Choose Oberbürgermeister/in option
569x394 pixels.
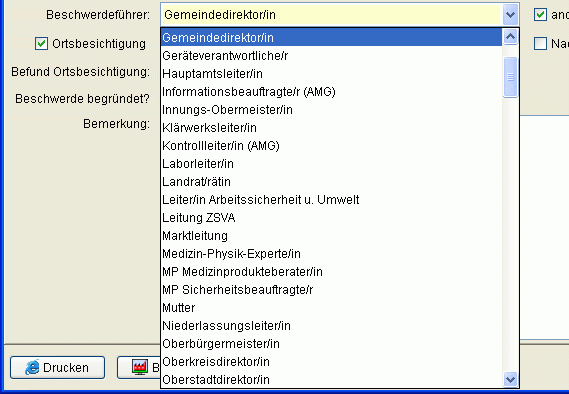tap(331, 344)
